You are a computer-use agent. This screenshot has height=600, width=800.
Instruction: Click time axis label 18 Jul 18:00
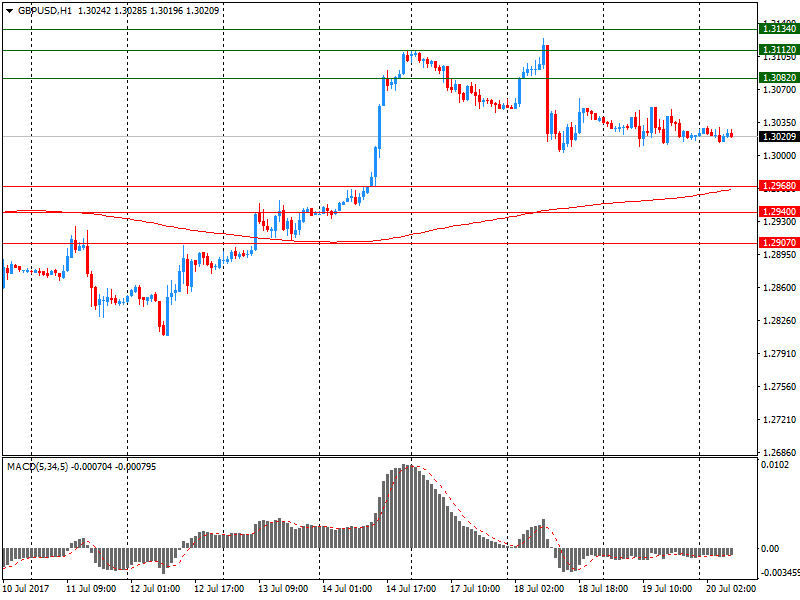point(603,589)
